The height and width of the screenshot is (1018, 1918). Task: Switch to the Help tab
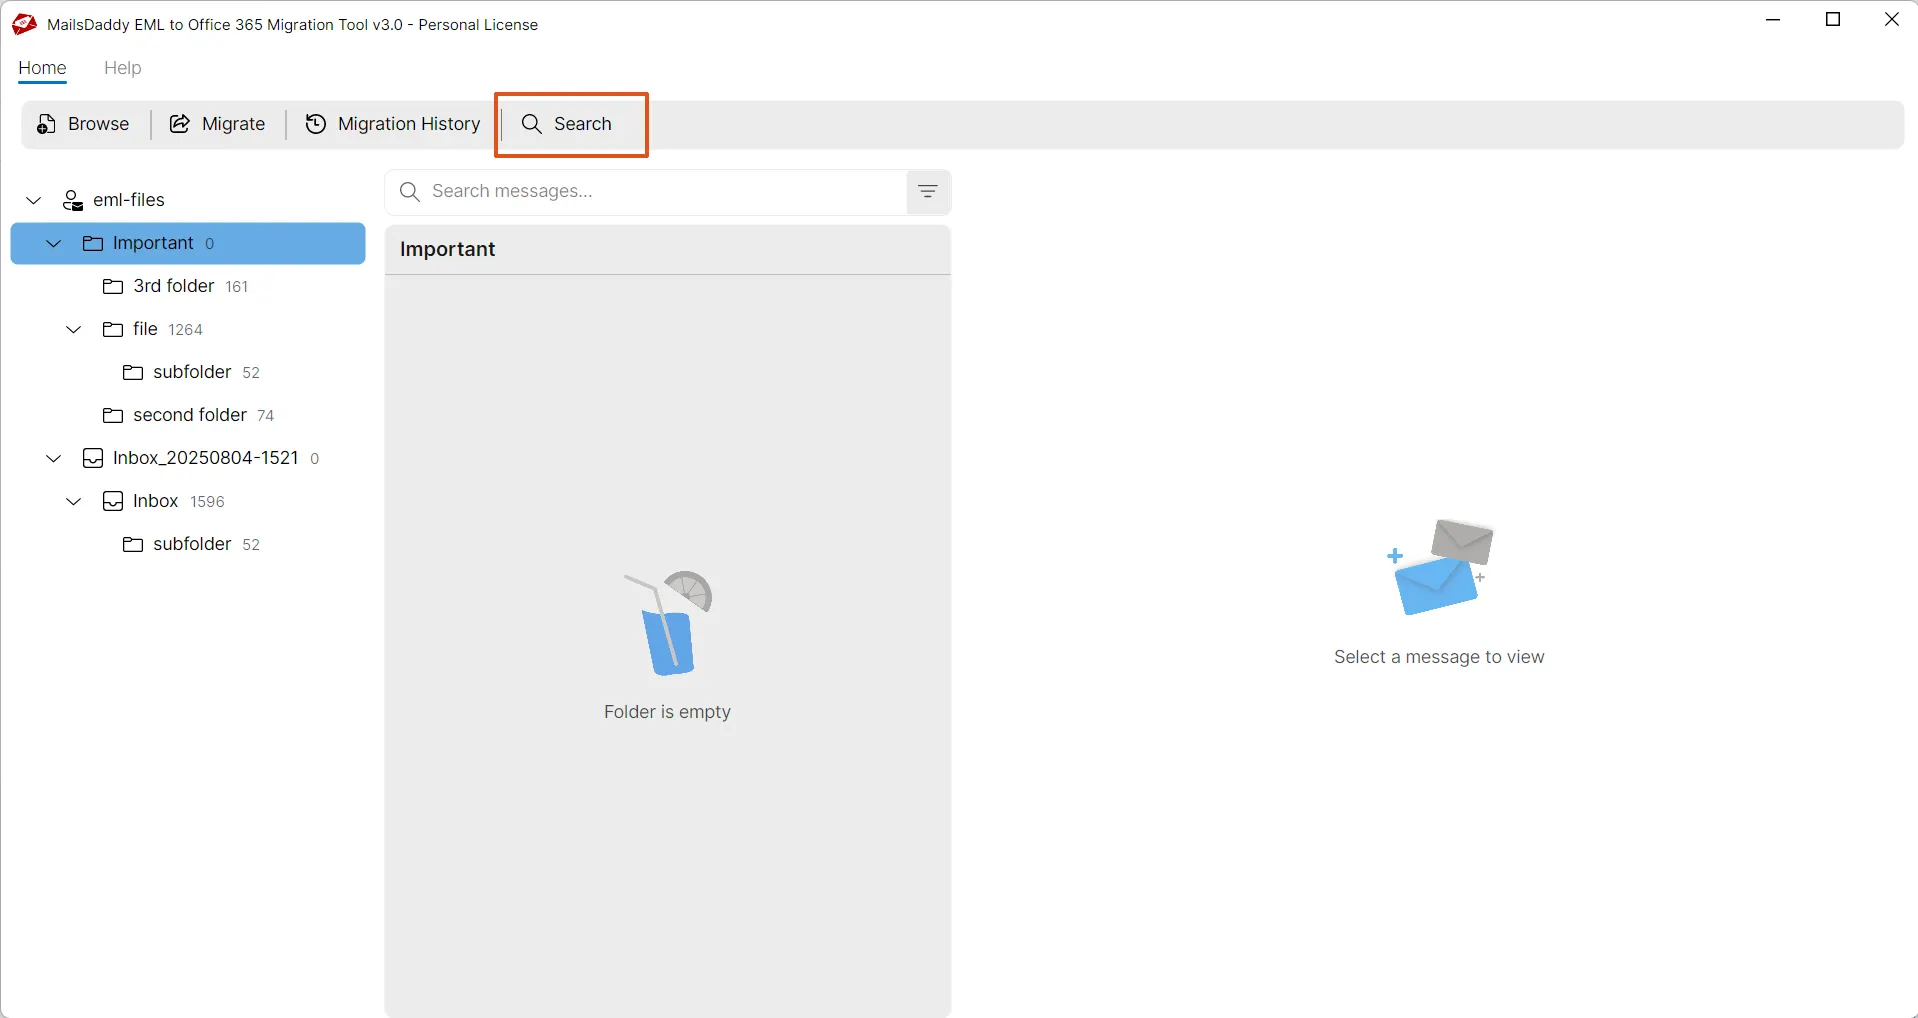[x=122, y=68]
